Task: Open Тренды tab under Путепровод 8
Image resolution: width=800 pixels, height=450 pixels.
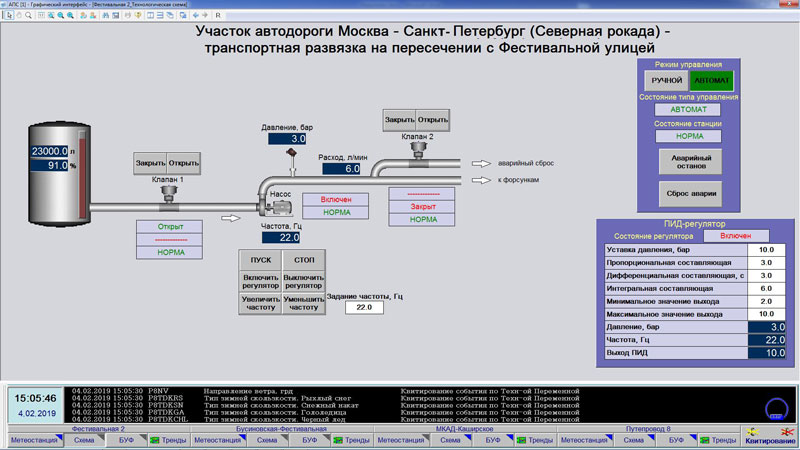Action: [x=718, y=440]
